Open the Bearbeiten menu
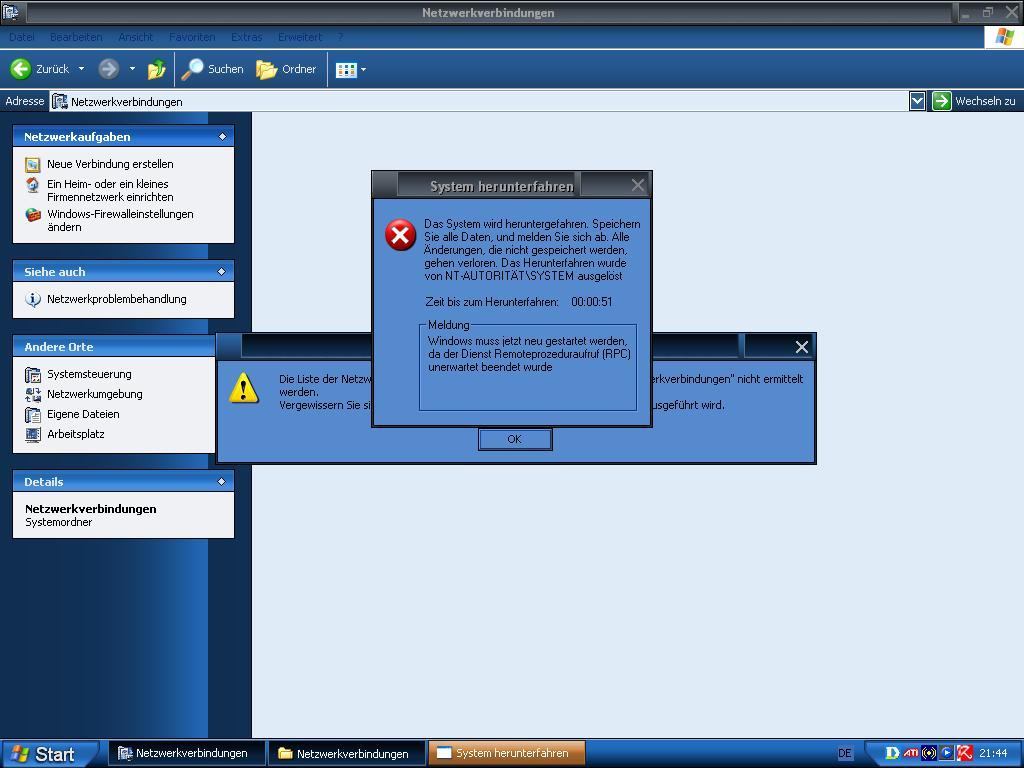The image size is (1024, 768). tap(76, 37)
